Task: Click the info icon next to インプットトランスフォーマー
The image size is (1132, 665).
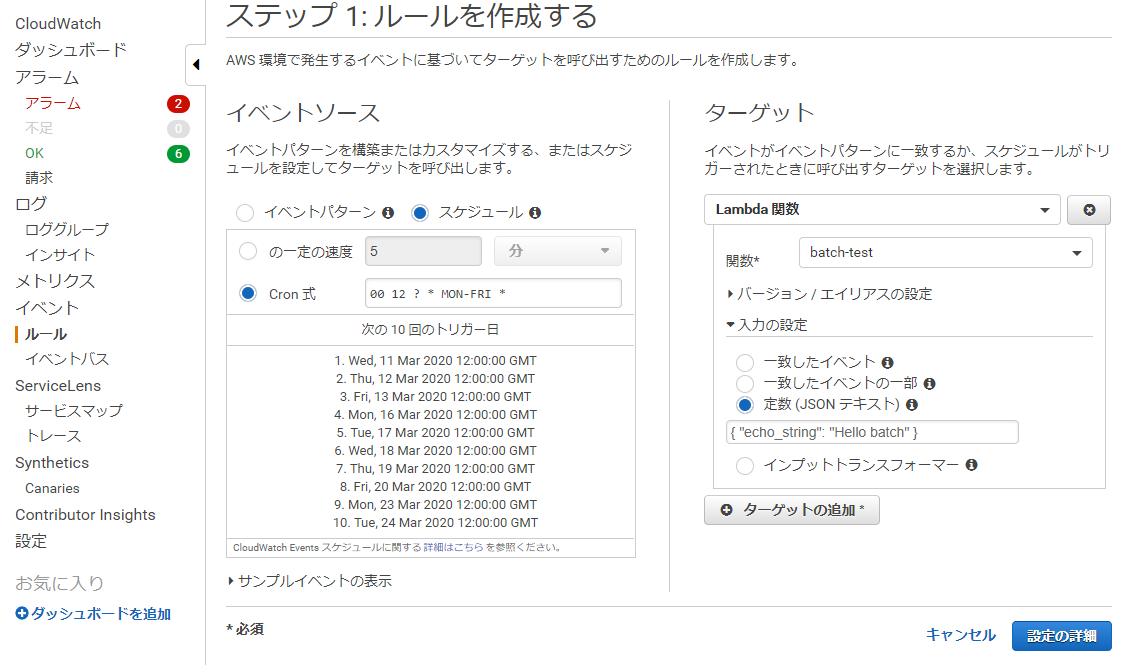Action: click(x=971, y=465)
